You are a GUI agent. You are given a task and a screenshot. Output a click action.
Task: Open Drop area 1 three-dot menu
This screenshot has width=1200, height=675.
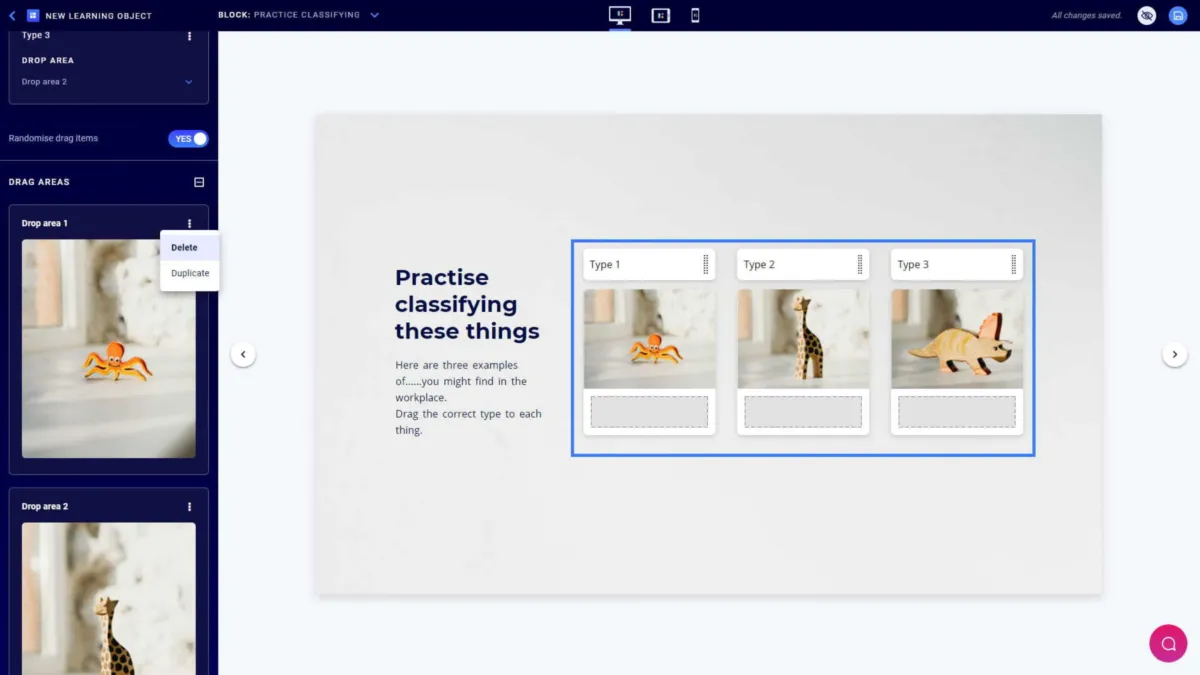[189, 224]
